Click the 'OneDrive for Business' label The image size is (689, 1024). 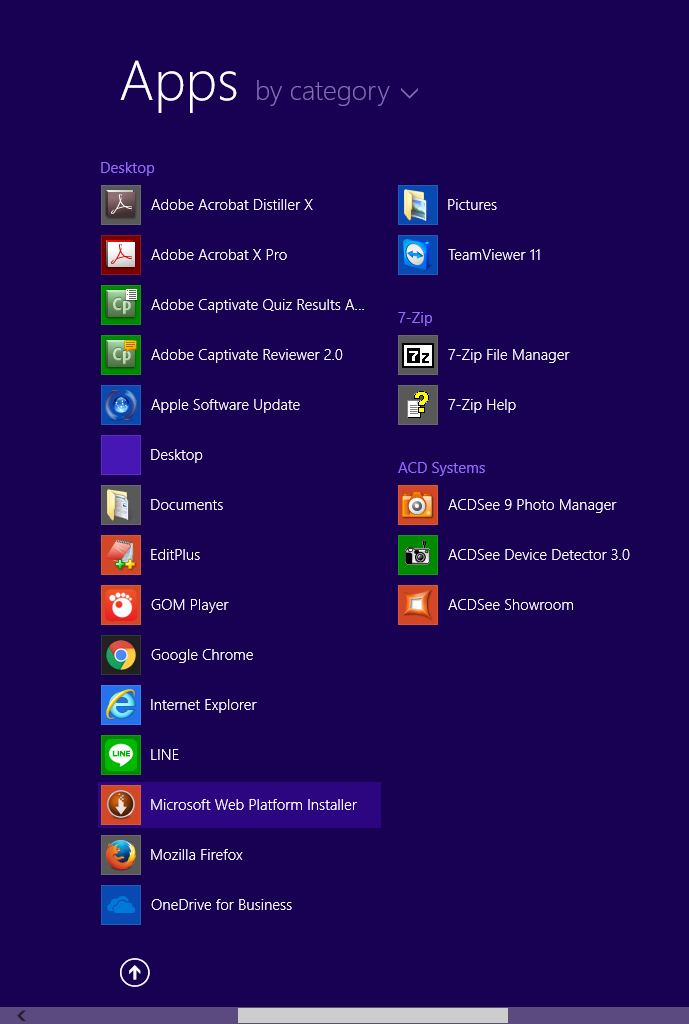221,904
